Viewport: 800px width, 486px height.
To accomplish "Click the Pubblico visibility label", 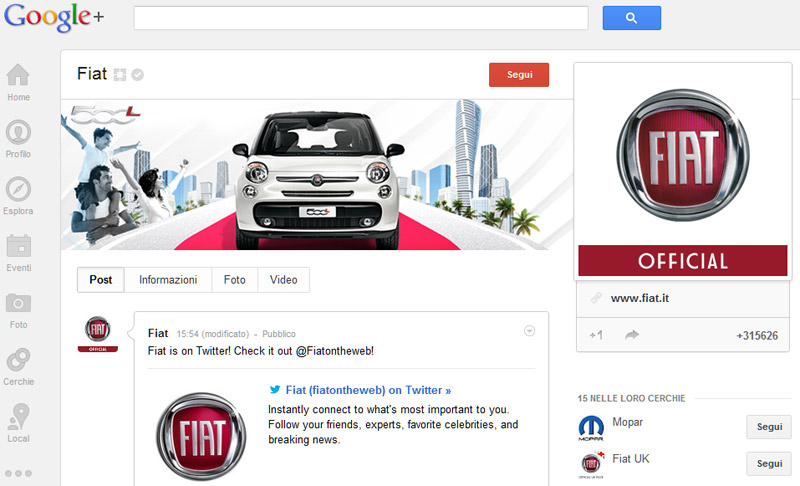I will [x=279, y=334].
